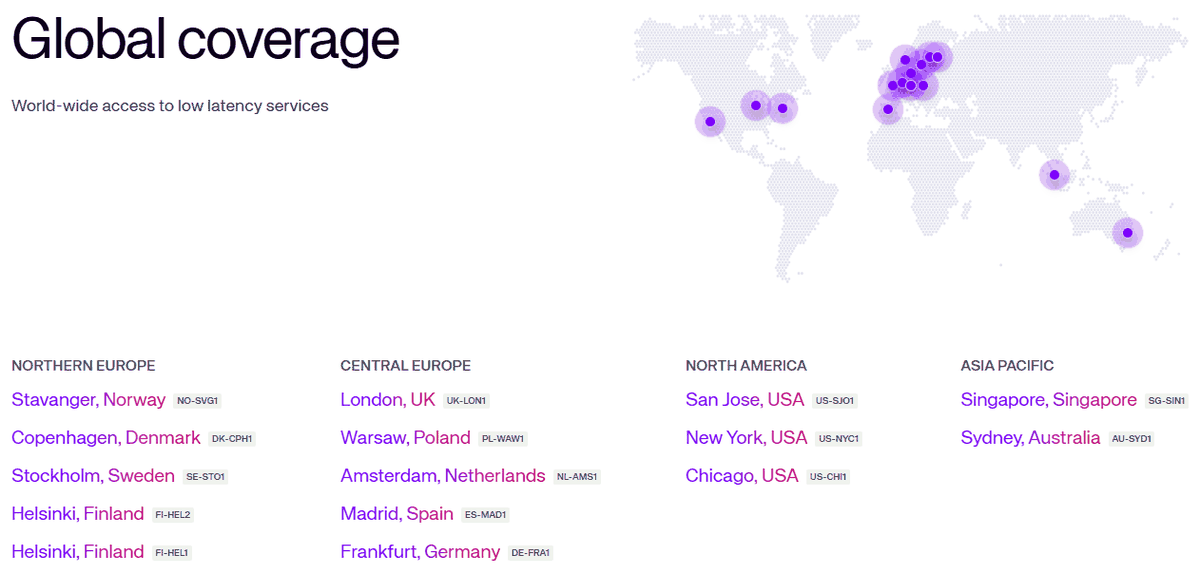Click the World-wide access to low latency subtitle

(x=170, y=106)
